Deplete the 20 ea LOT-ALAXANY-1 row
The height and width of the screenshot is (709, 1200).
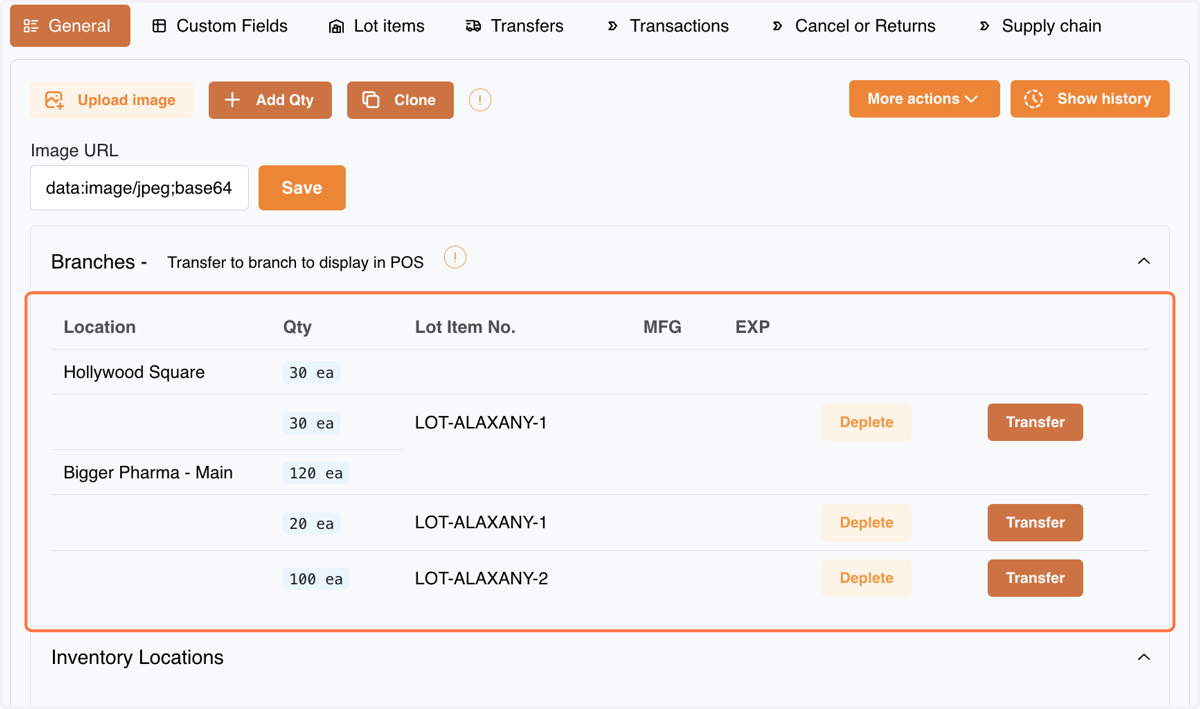(x=866, y=522)
